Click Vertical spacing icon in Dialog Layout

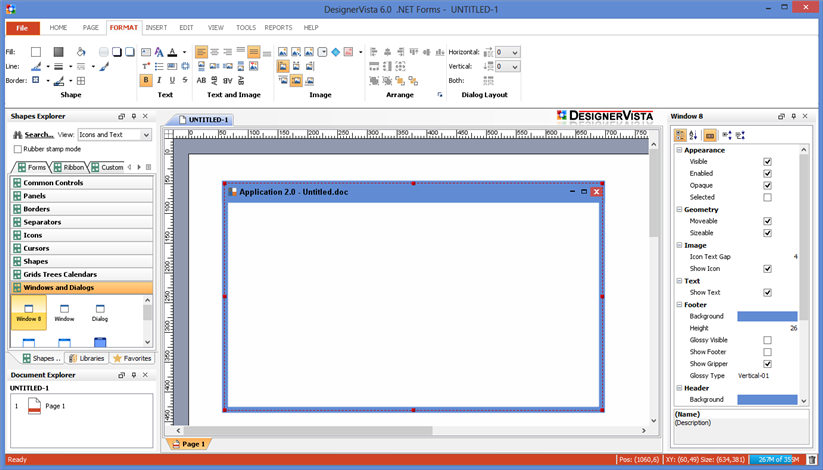pos(488,66)
